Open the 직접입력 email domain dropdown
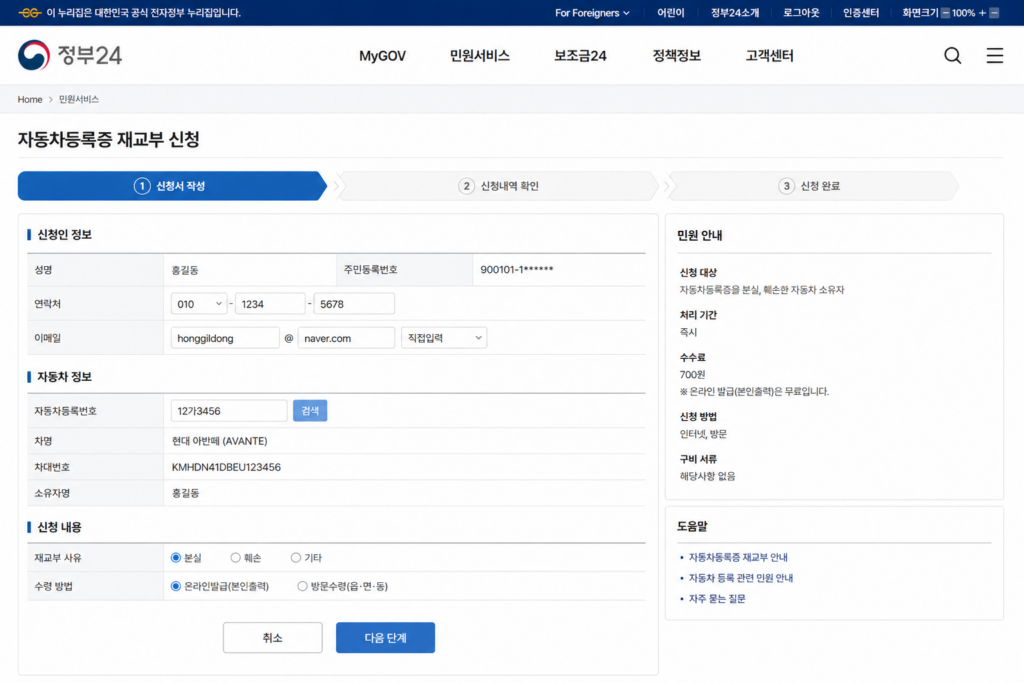The height and width of the screenshot is (683, 1024). (x=444, y=338)
